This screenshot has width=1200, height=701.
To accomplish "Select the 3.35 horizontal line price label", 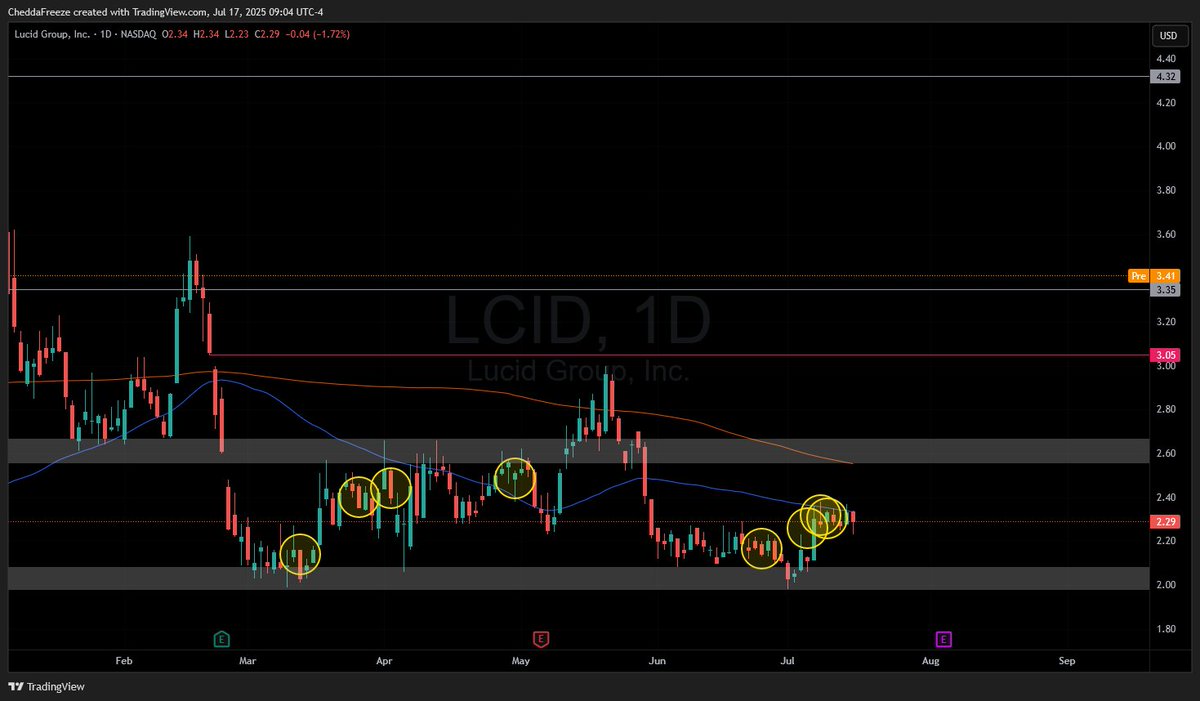I will tap(1166, 290).
